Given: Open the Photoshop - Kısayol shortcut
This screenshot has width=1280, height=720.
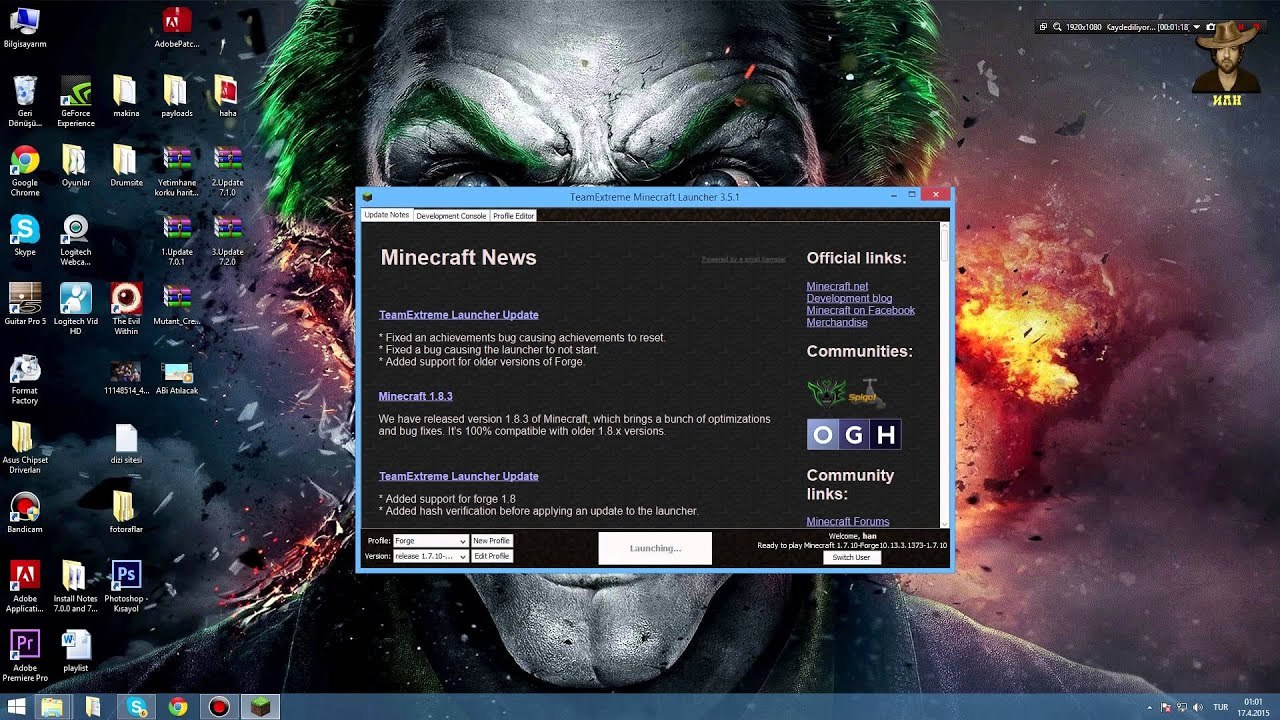Looking at the screenshot, I should click(126, 586).
